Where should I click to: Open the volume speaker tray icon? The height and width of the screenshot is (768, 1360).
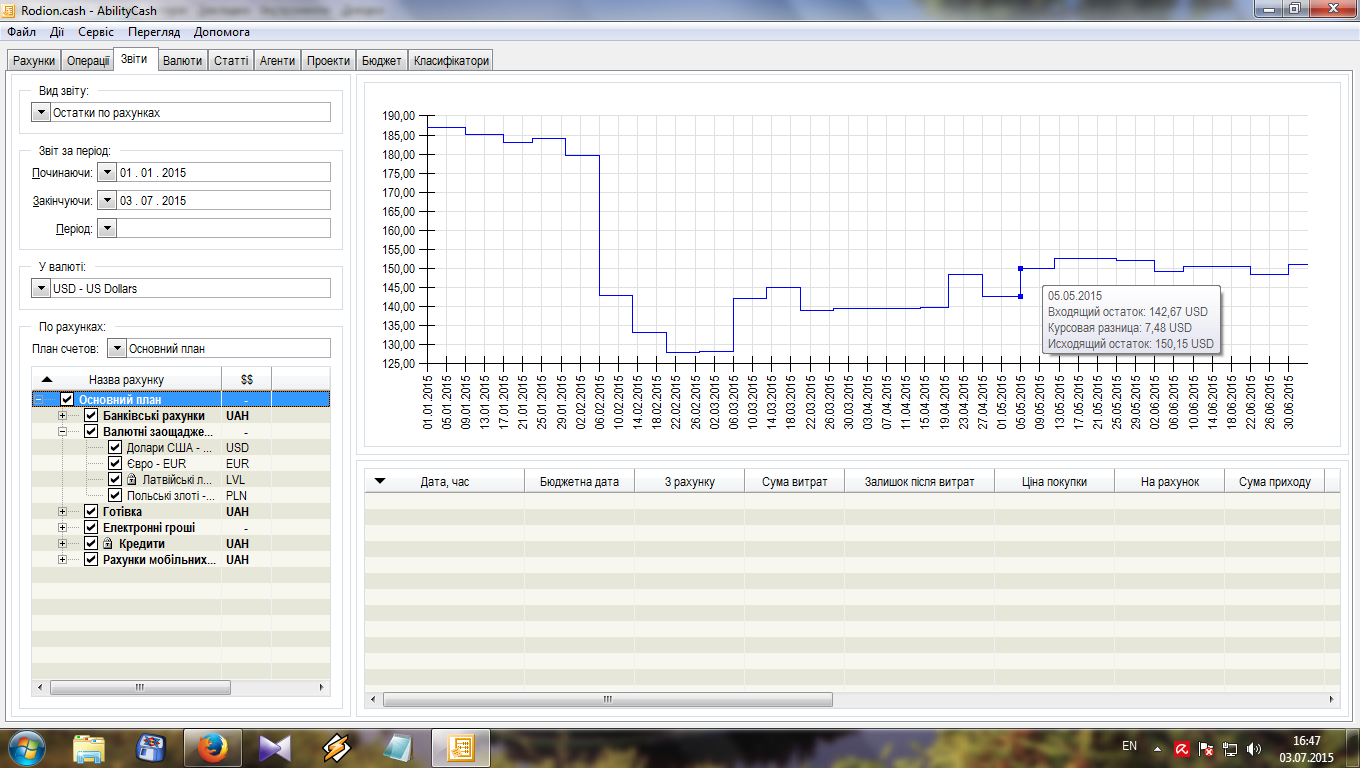pyautogui.click(x=1254, y=747)
